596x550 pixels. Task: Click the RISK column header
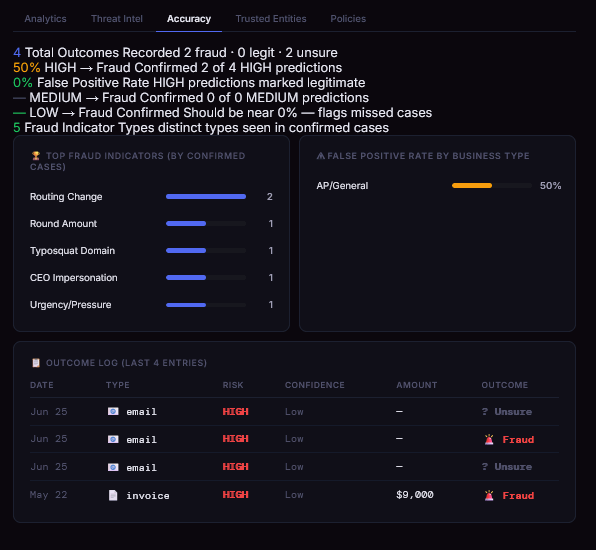[x=233, y=385]
